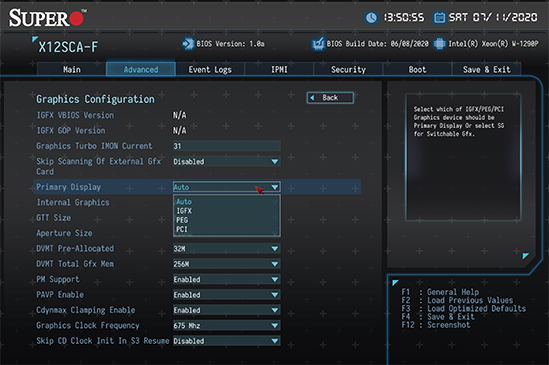Click the Supermicro Super logo

[47, 18]
